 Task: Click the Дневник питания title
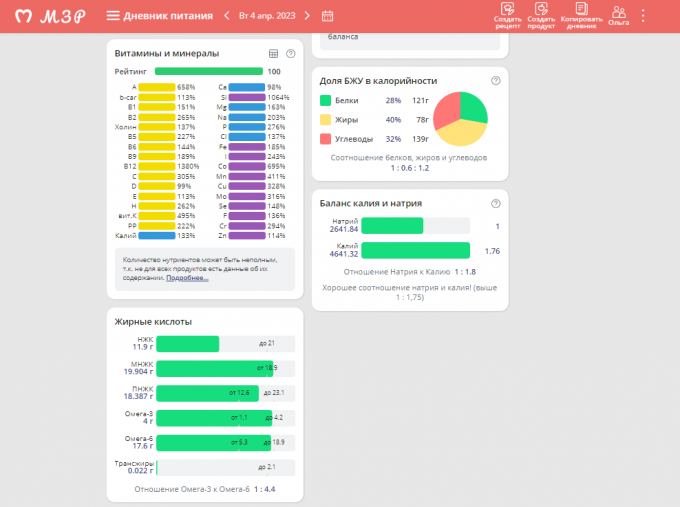tap(166, 16)
